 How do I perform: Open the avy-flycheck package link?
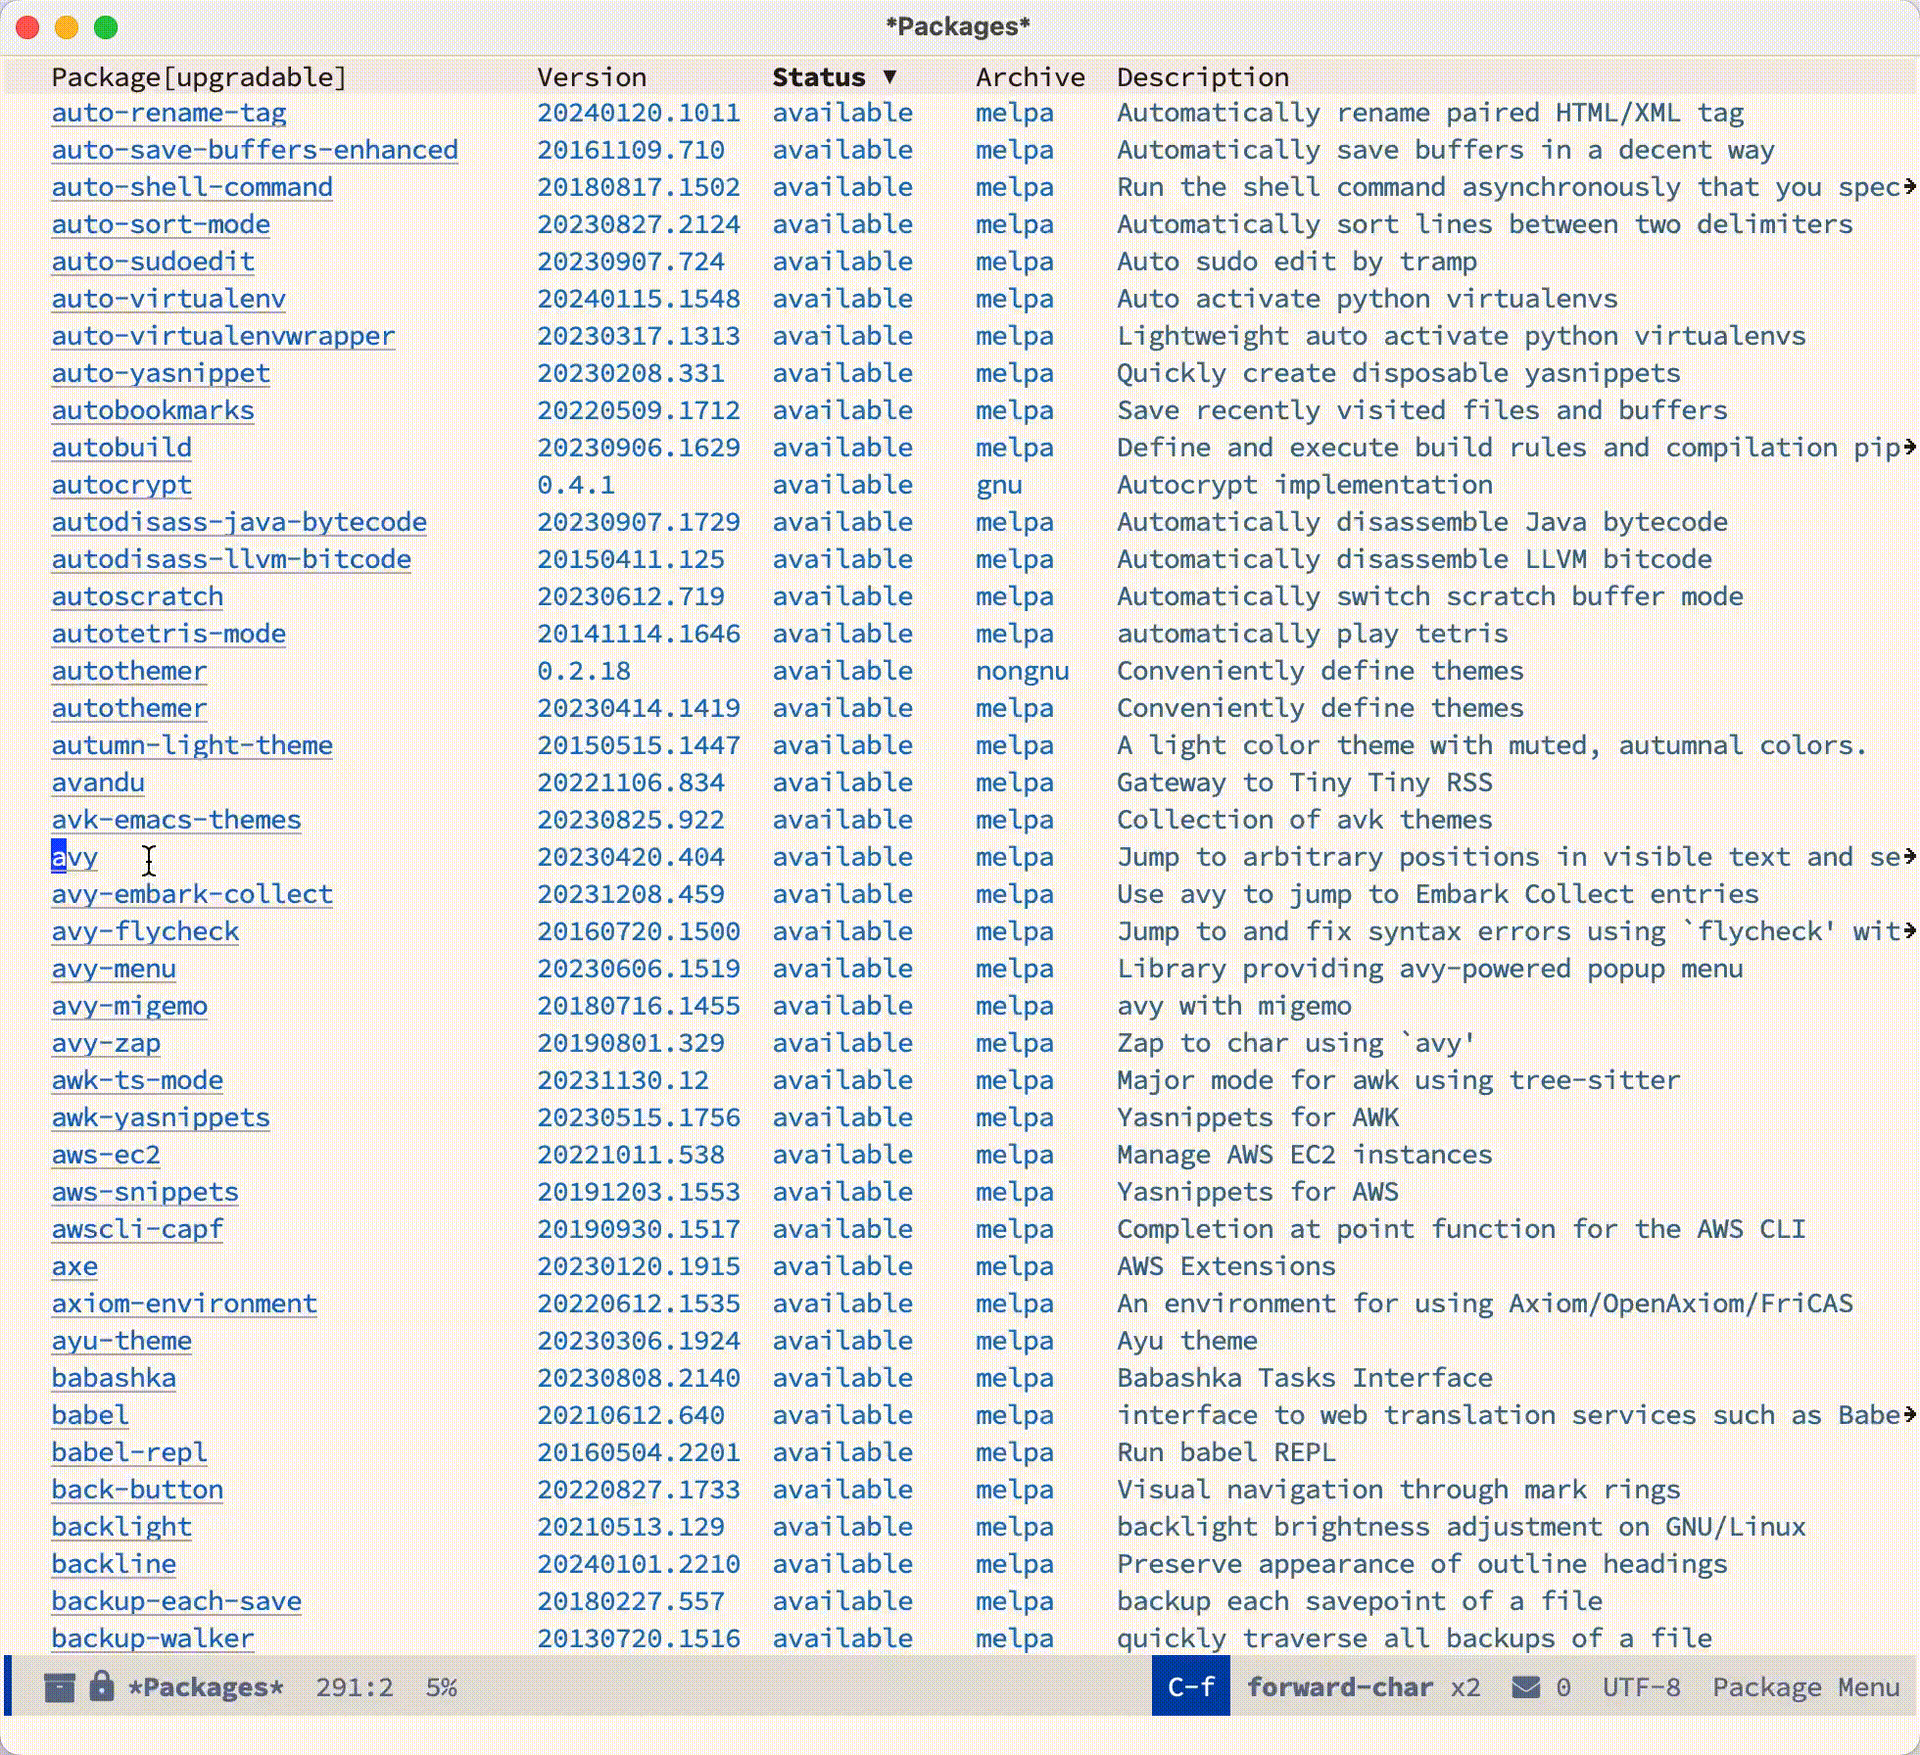click(145, 931)
